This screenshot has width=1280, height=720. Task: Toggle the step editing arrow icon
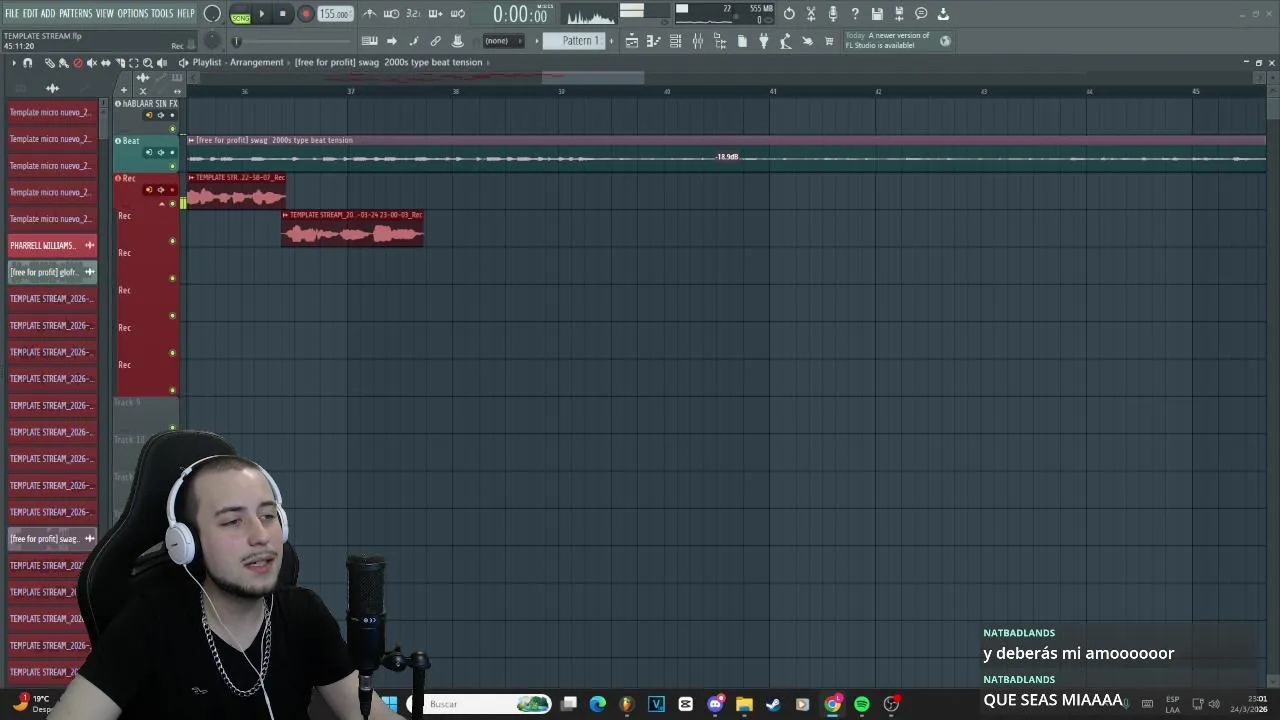click(391, 41)
